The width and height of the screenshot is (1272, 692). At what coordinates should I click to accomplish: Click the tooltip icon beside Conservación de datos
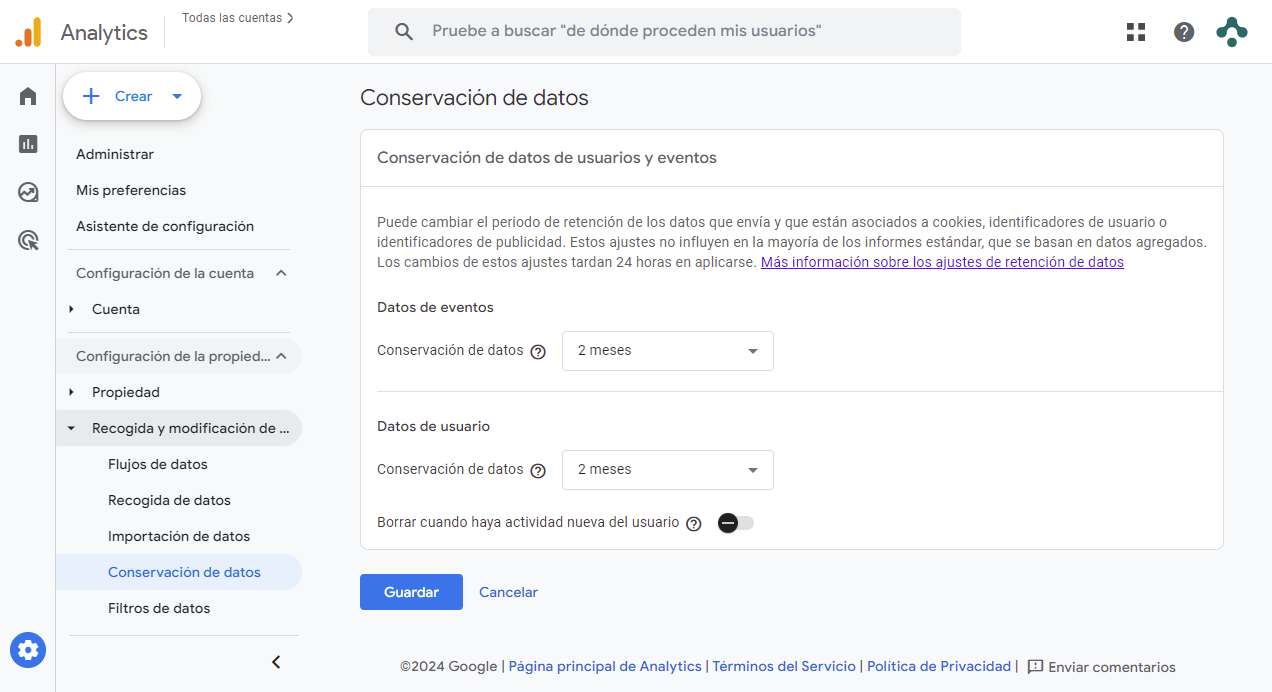point(539,351)
